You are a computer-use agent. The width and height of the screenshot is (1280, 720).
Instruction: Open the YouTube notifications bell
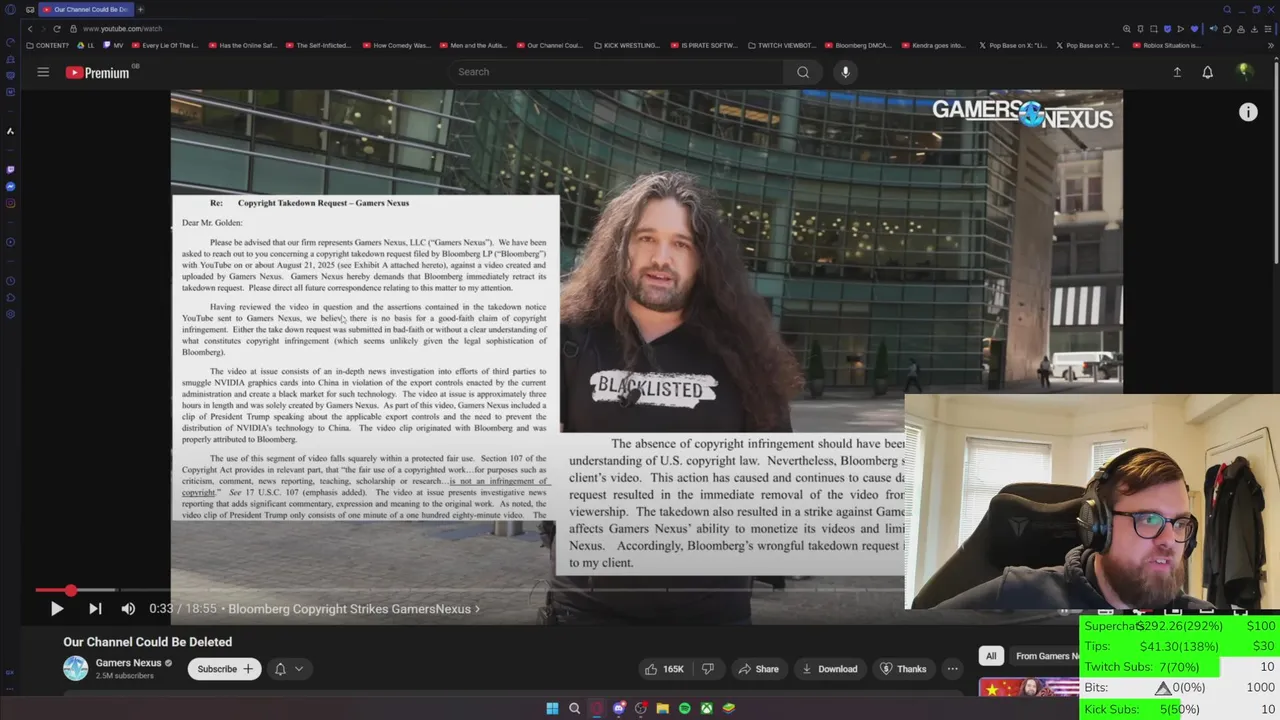1207,72
